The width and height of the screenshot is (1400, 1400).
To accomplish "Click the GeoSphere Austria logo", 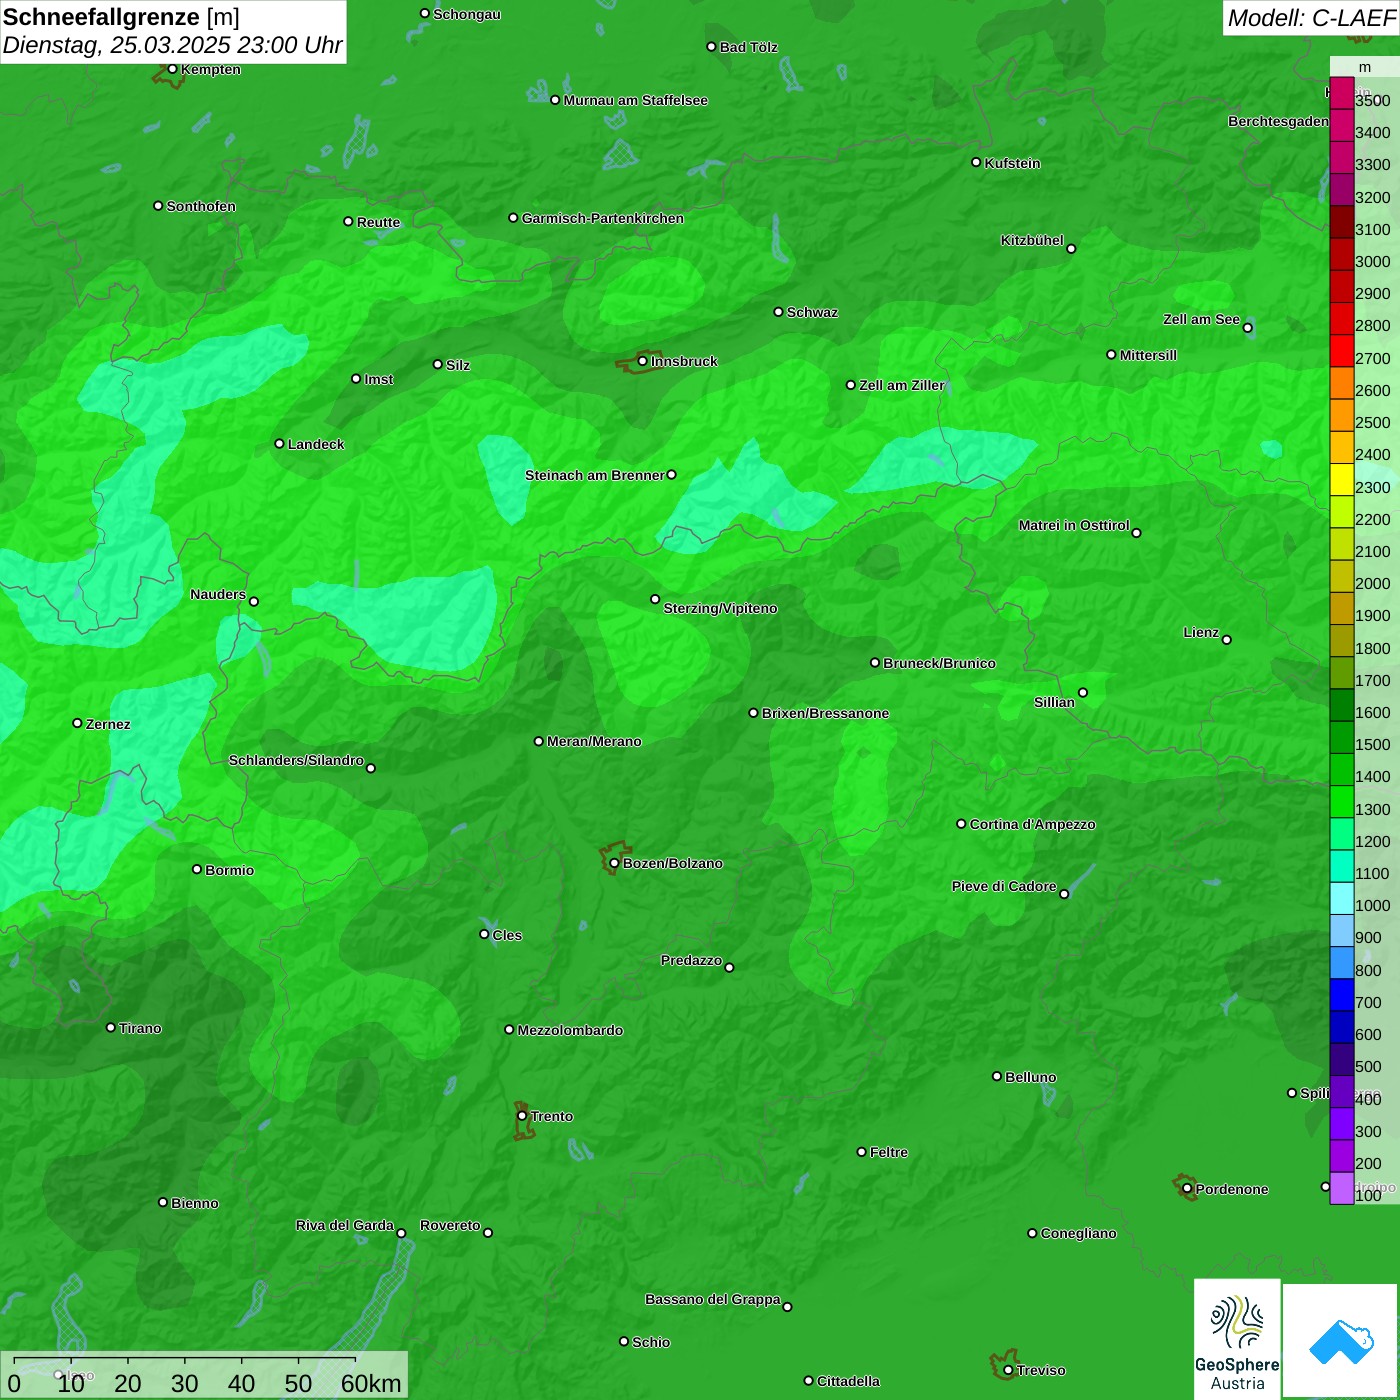I will (1237, 1337).
